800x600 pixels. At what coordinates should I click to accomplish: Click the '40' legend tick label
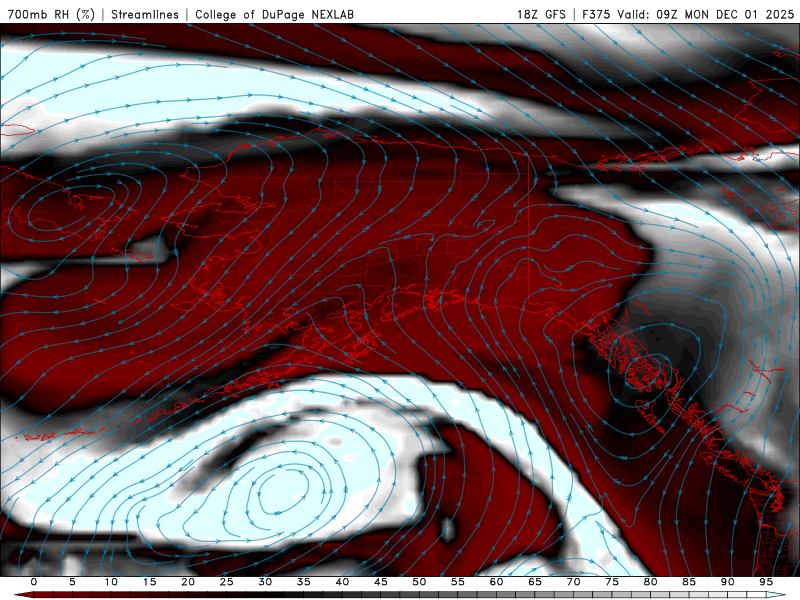tap(342, 582)
